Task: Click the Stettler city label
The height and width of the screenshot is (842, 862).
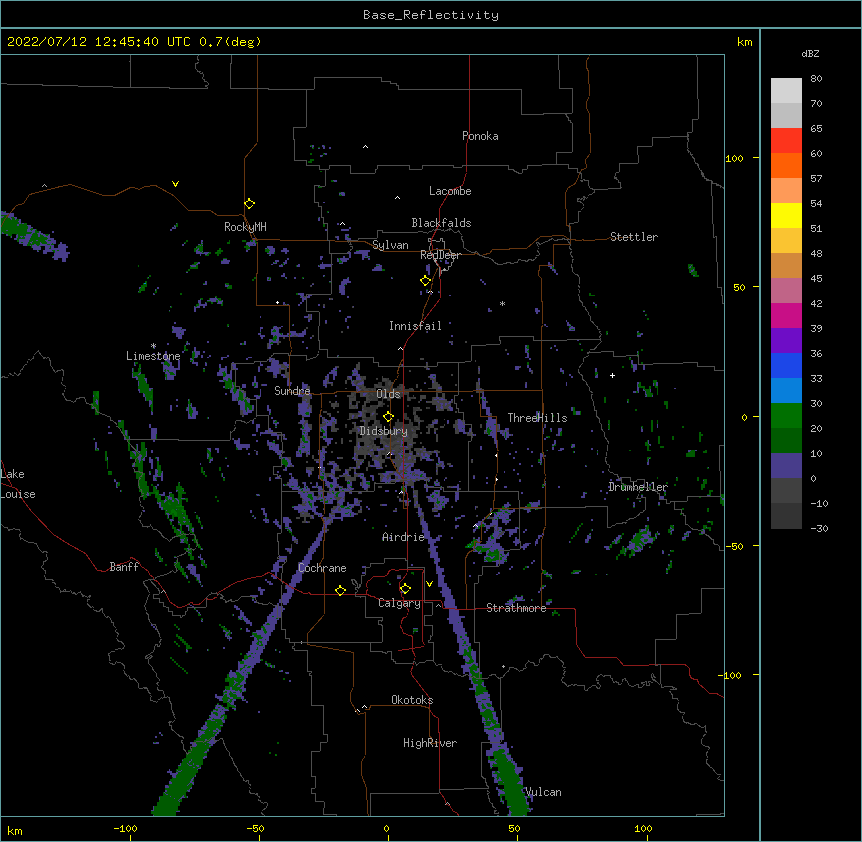Action: pyautogui.click(x=634, y=237)
